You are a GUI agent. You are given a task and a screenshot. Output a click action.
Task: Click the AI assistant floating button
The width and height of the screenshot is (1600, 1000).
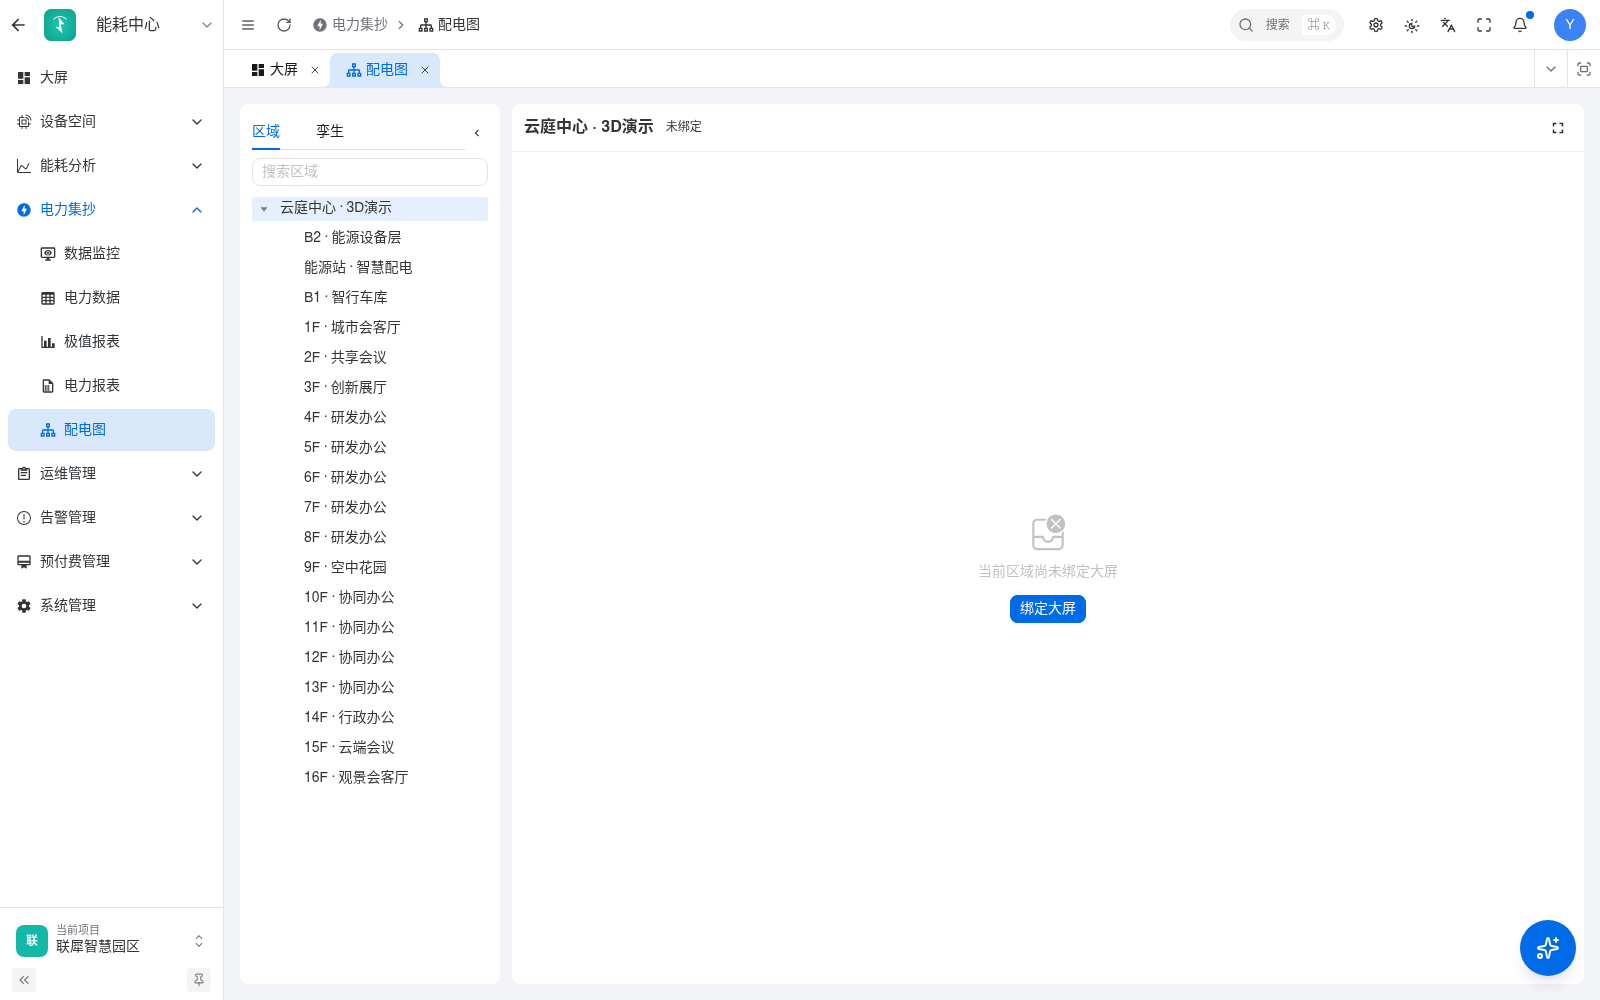[x=1548, y=948]
